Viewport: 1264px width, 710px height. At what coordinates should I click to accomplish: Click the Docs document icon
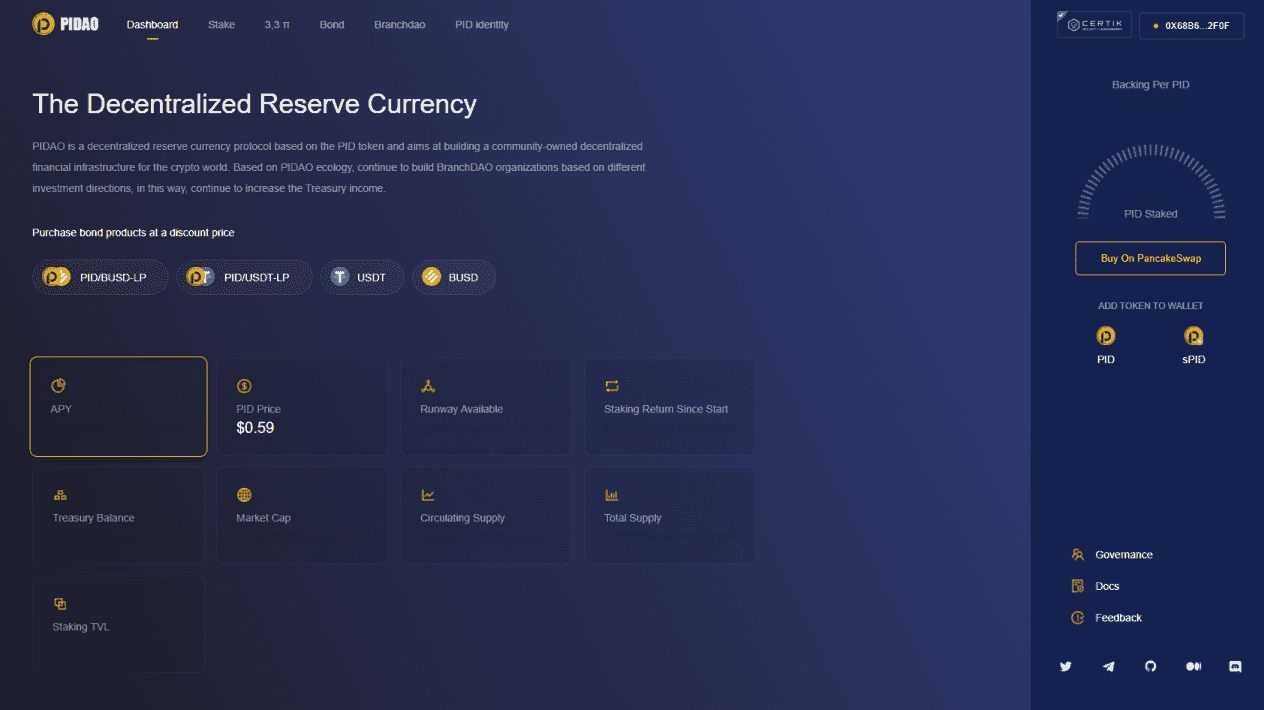1077,586
